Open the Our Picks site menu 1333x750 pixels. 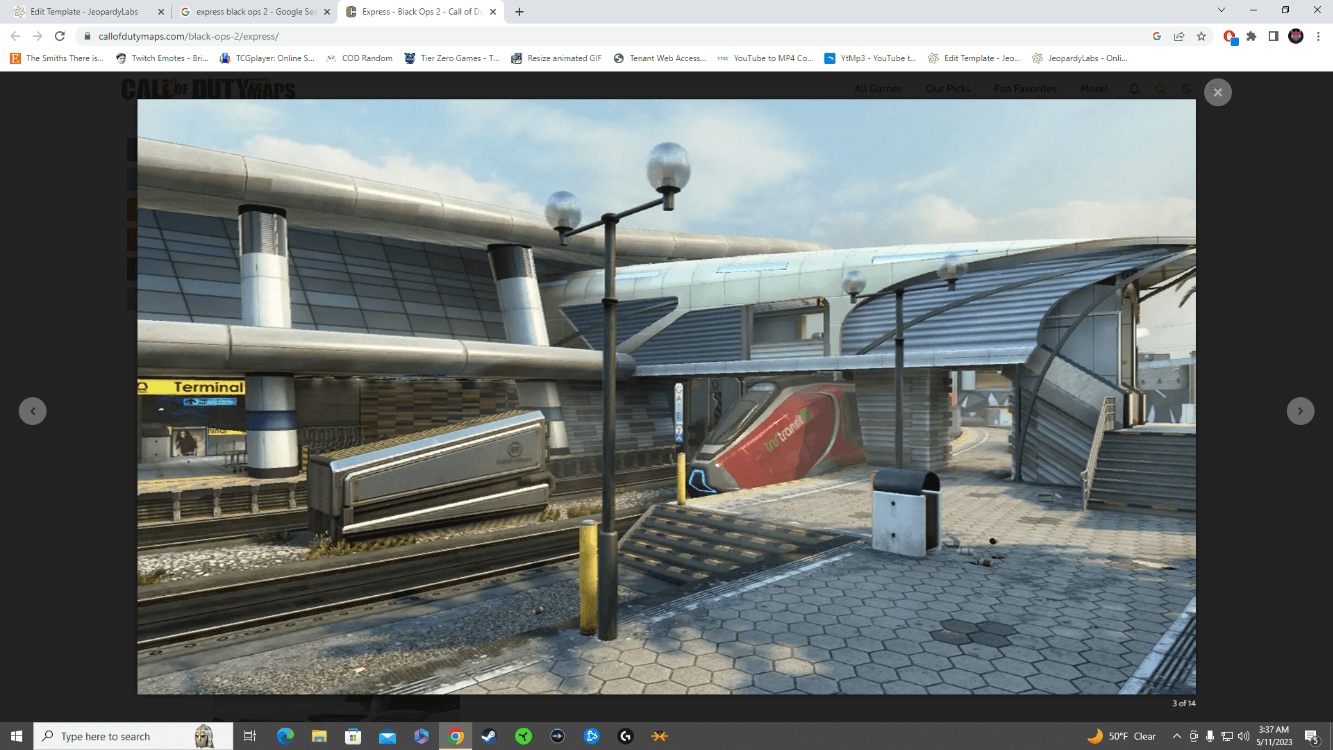[948, 89]
